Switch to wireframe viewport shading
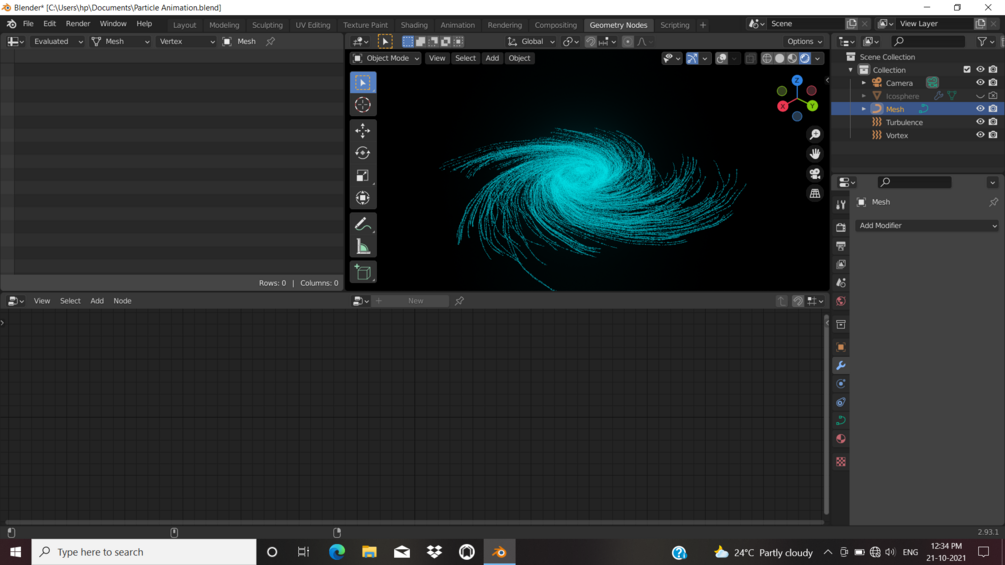The height and width of the screenshot is (565, 1005). [767, 58]
